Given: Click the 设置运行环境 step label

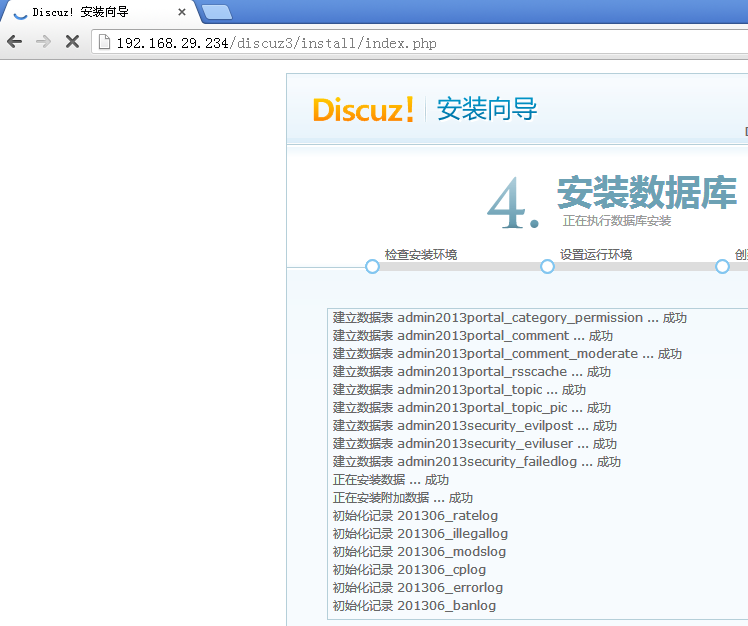Looking at the screenshot, I should [596, 254].
